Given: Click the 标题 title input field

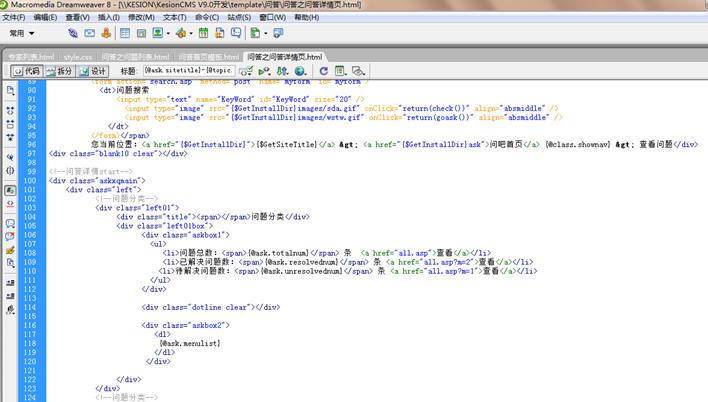Looking at the screenshot, I should [189, 70].
